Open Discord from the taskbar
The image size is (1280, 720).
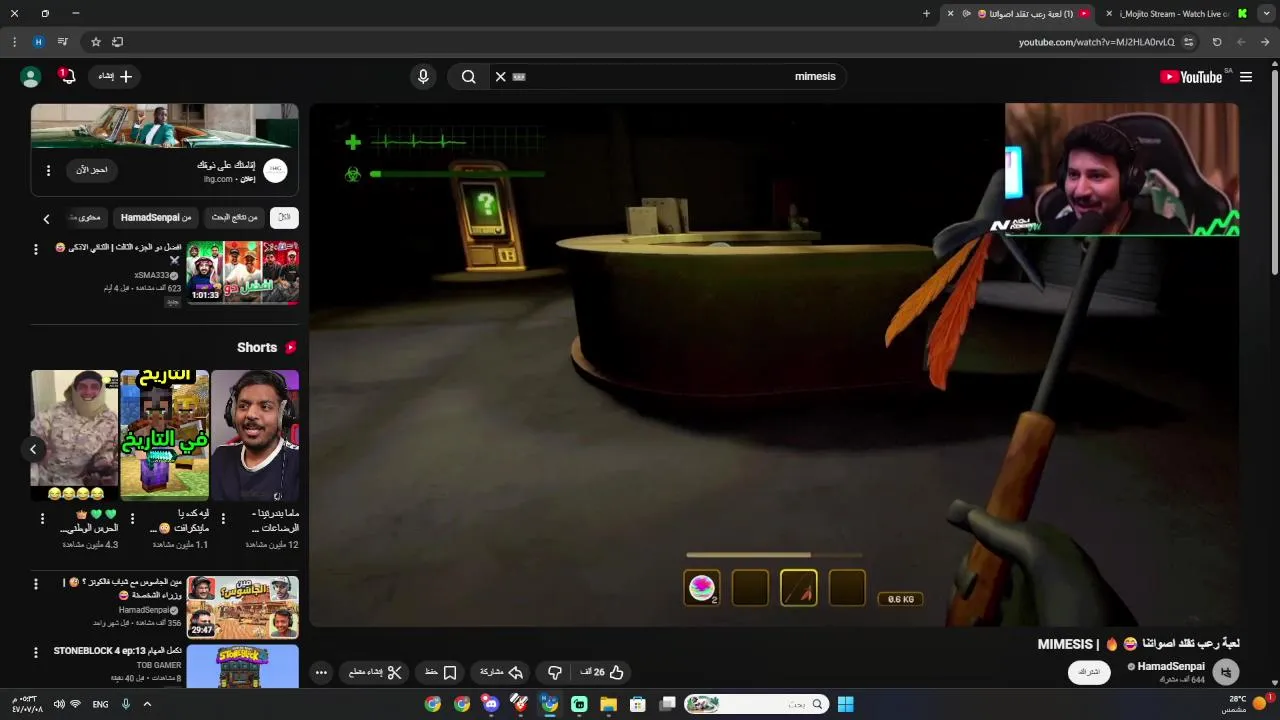(491, 704)
